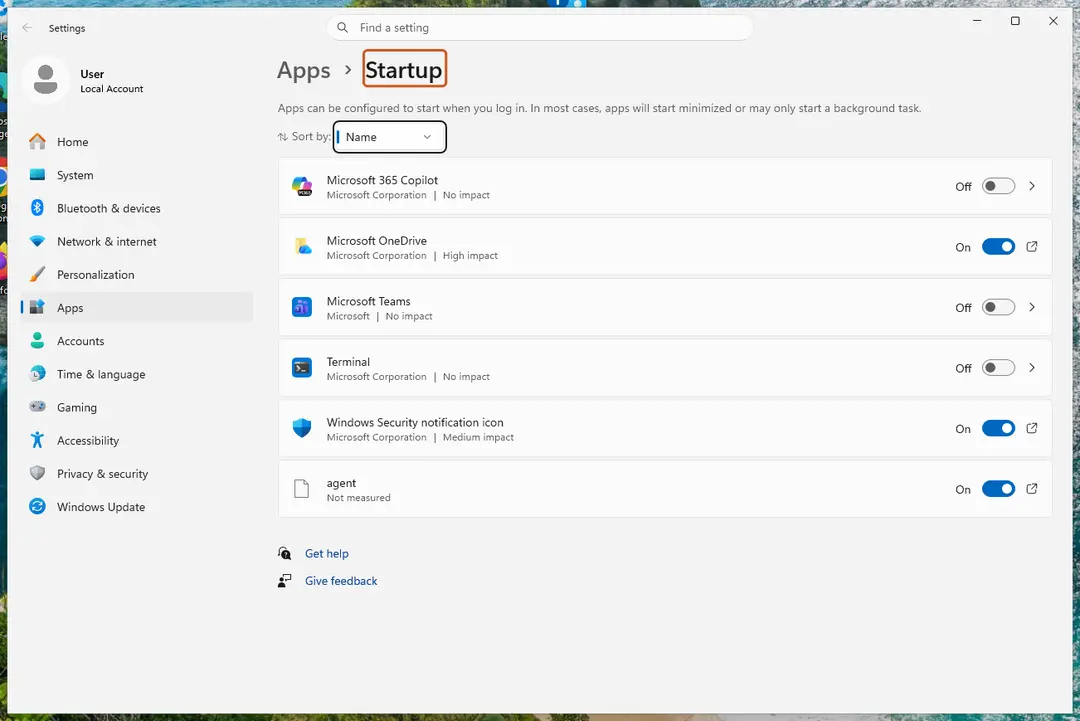Image resolution: width=1080 pixels, height=721 pixels.
Task: Expand Microsoft Teams row chevron
Action: [1032, 307]
